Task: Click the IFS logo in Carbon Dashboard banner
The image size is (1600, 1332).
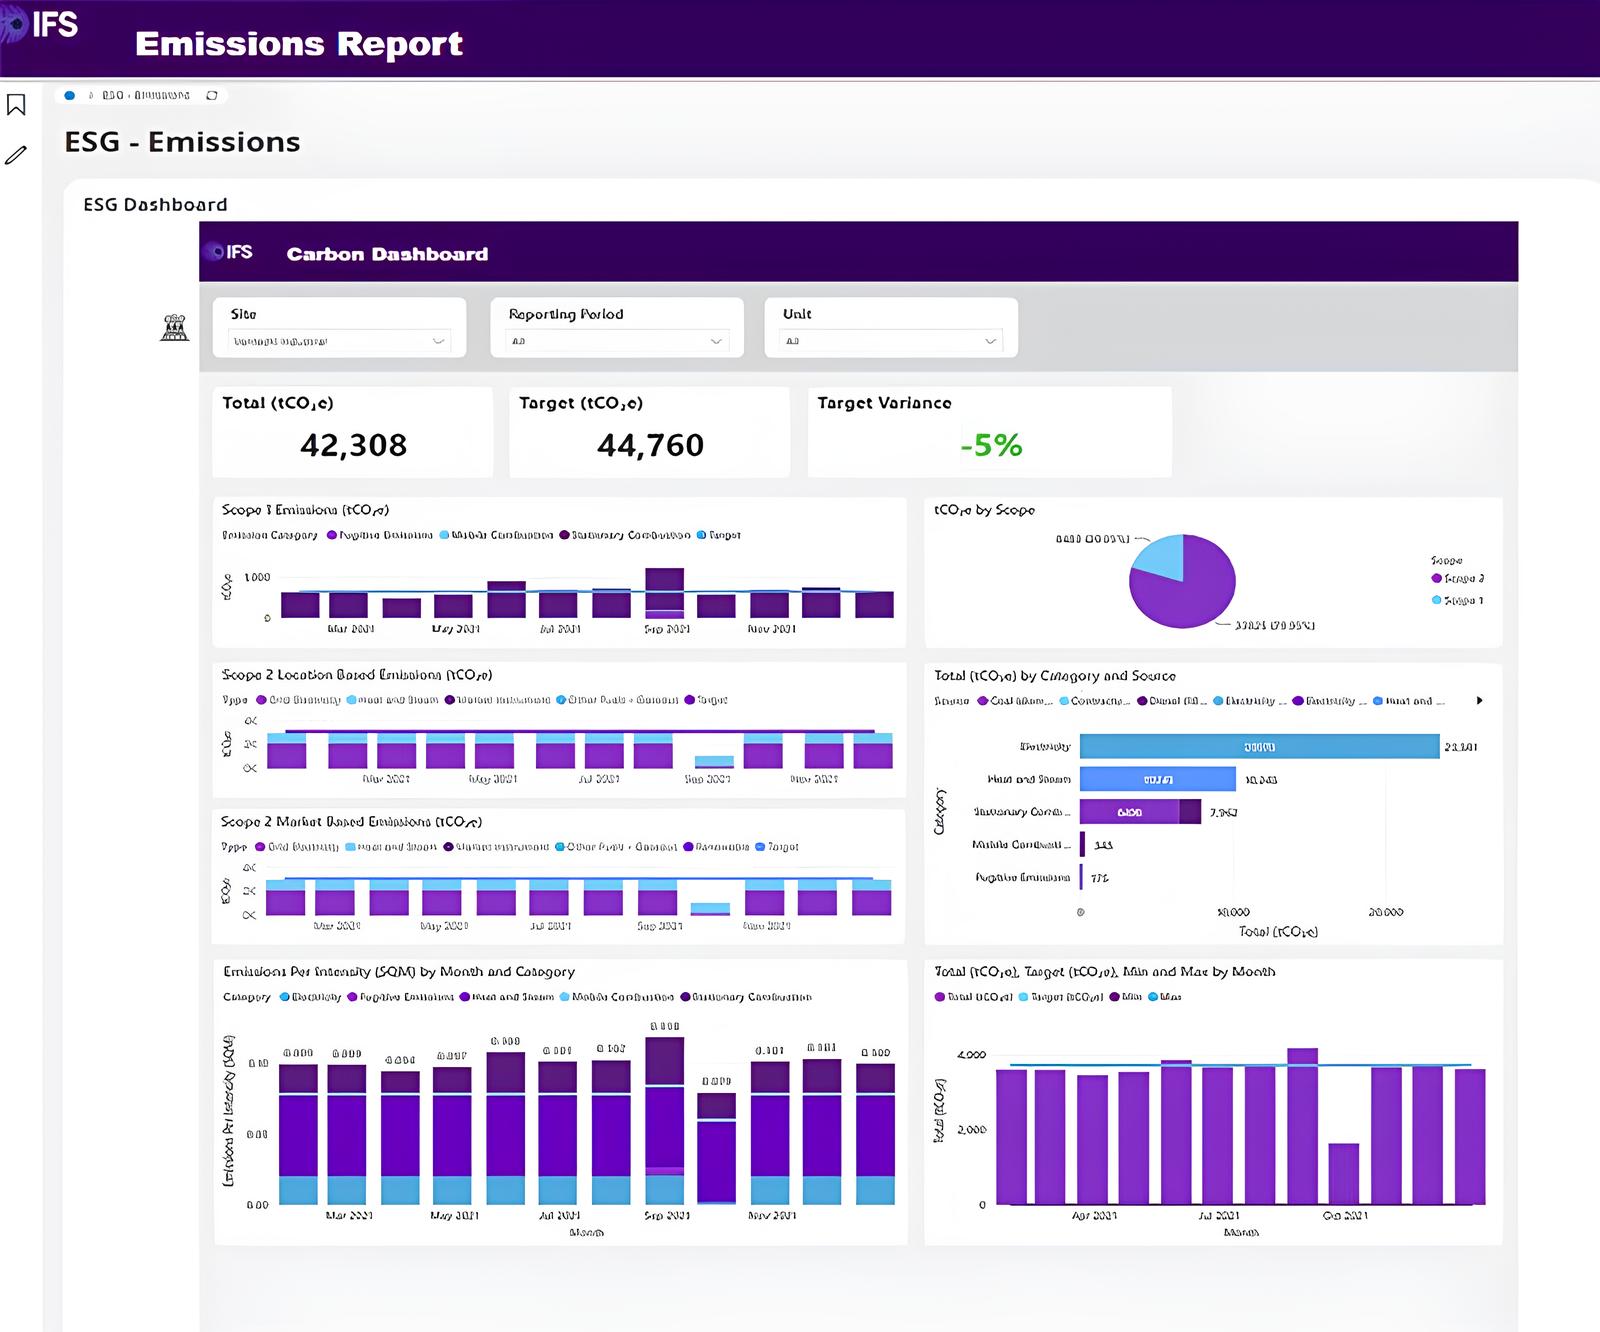Action: click(229, 253)
